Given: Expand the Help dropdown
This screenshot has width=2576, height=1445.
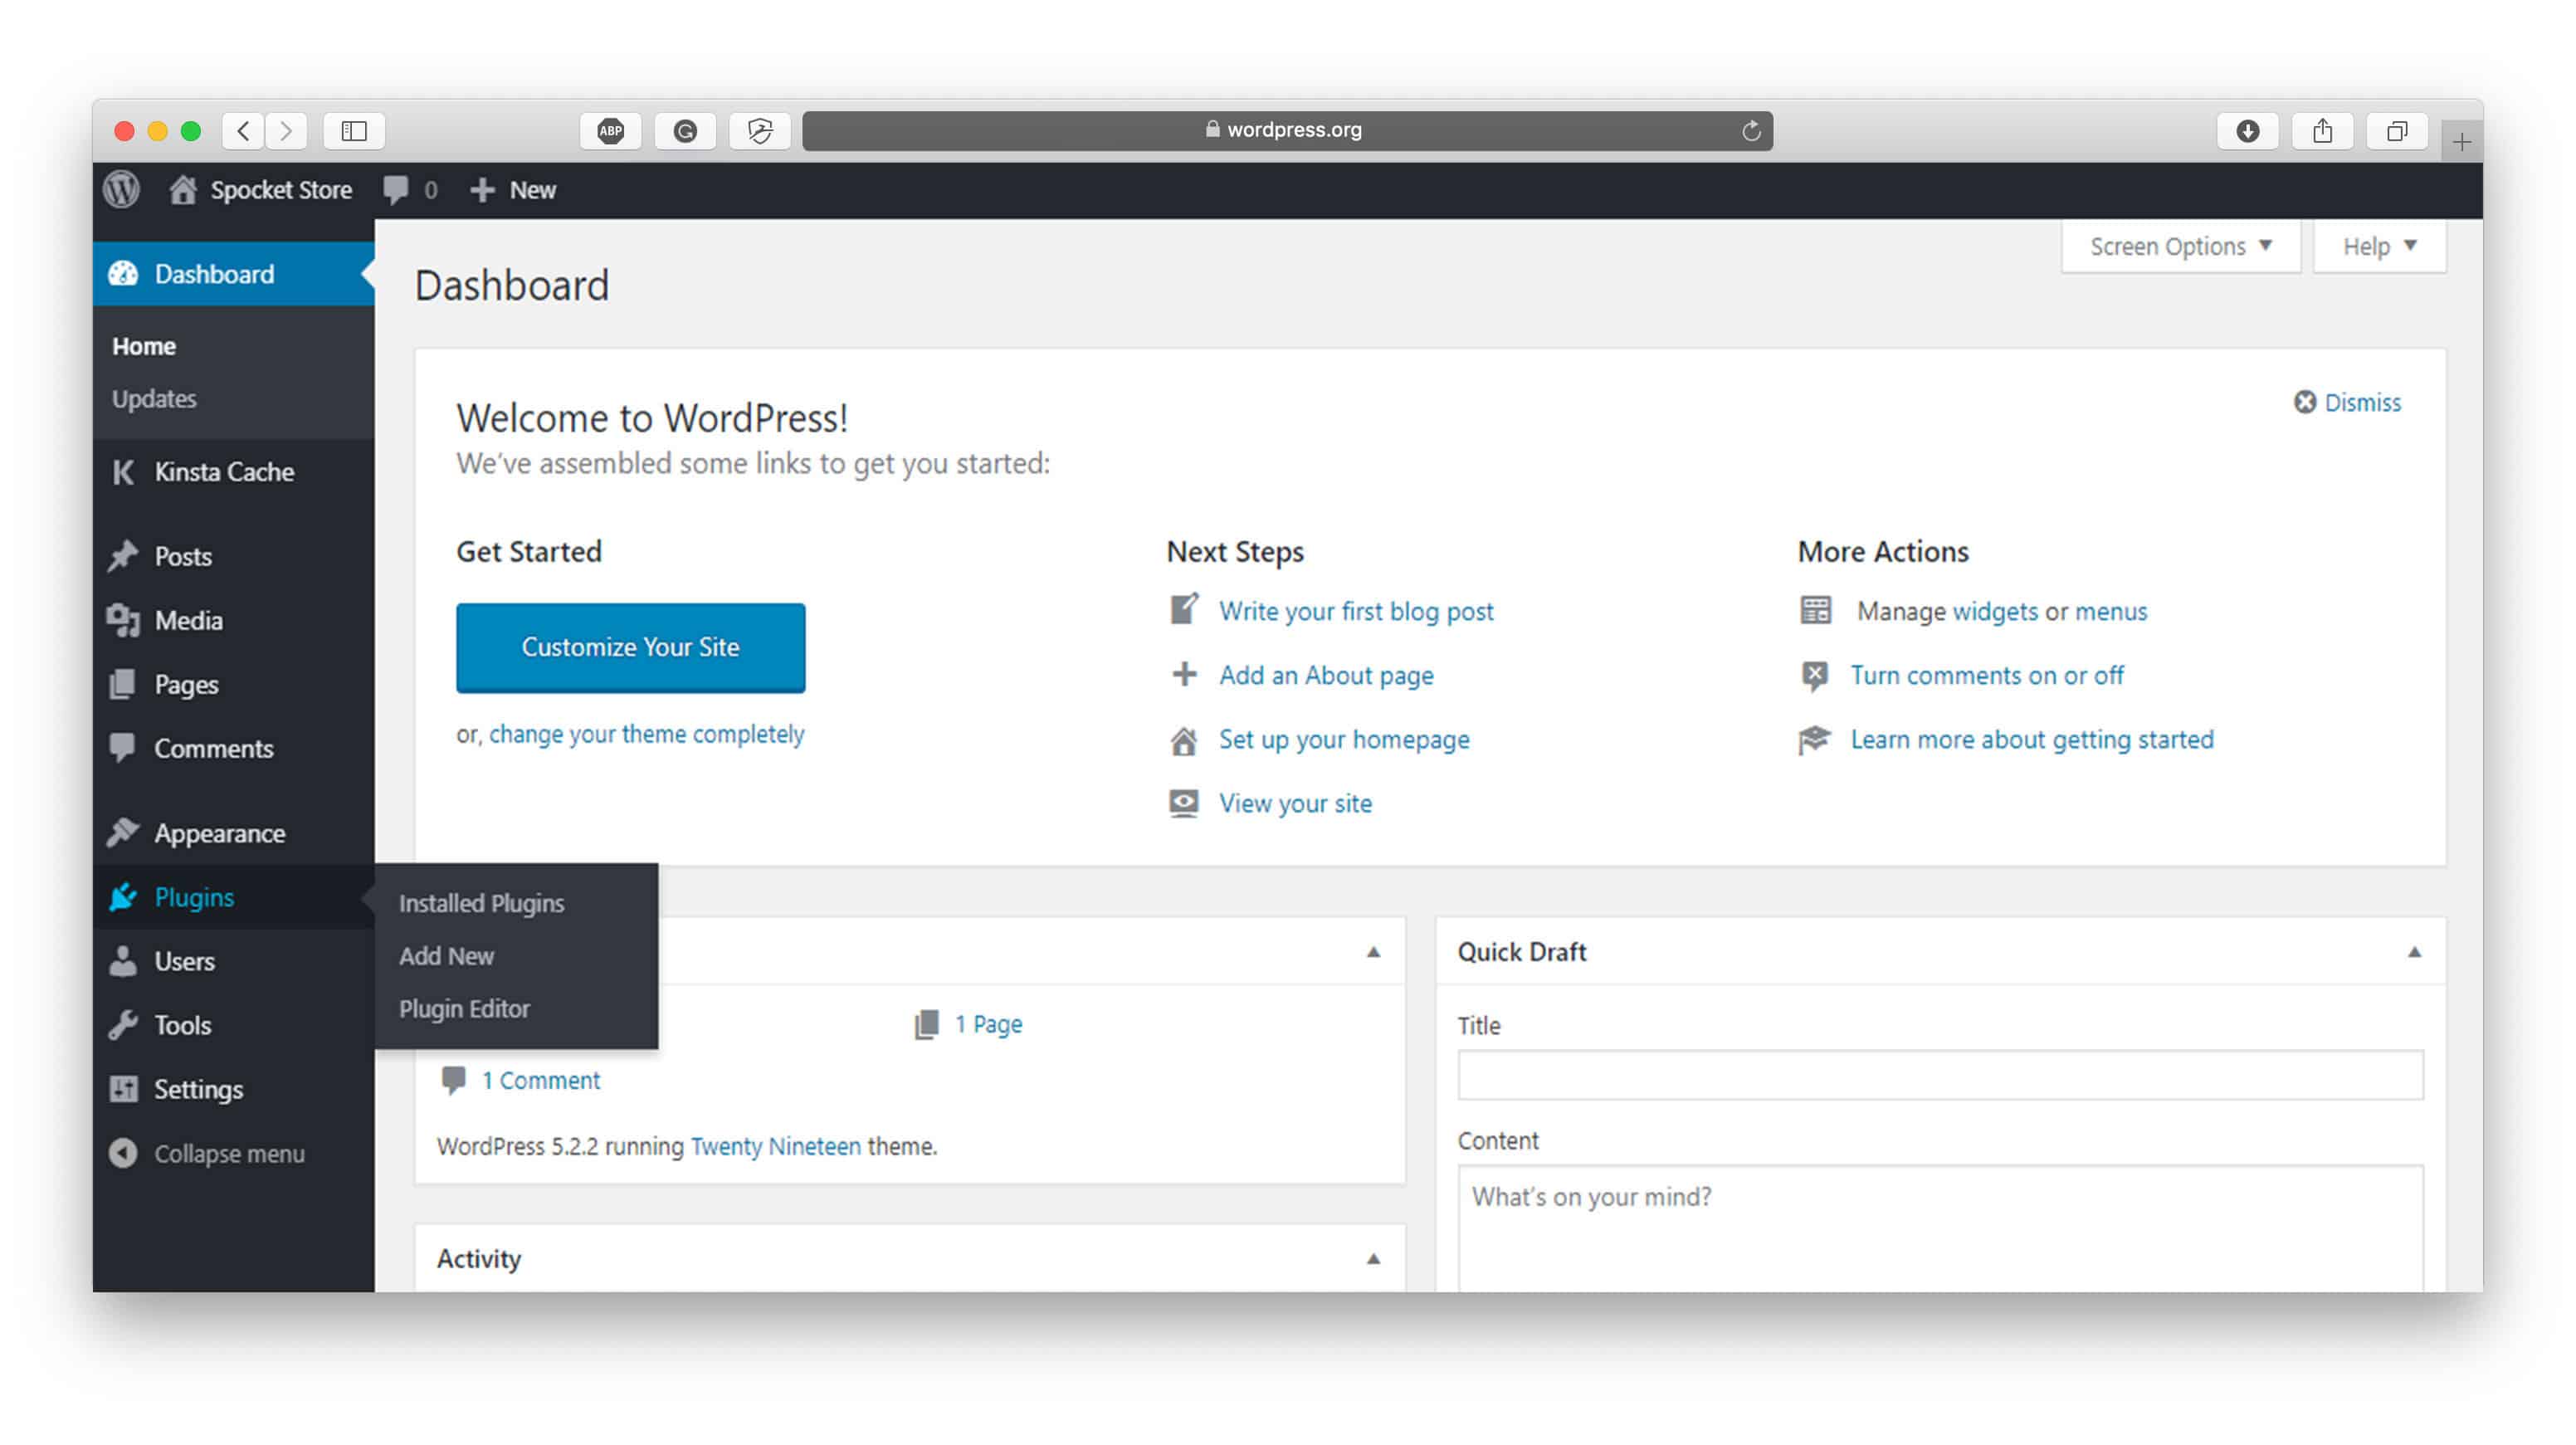Looking at the screenshot, I should pos(2379,246).
